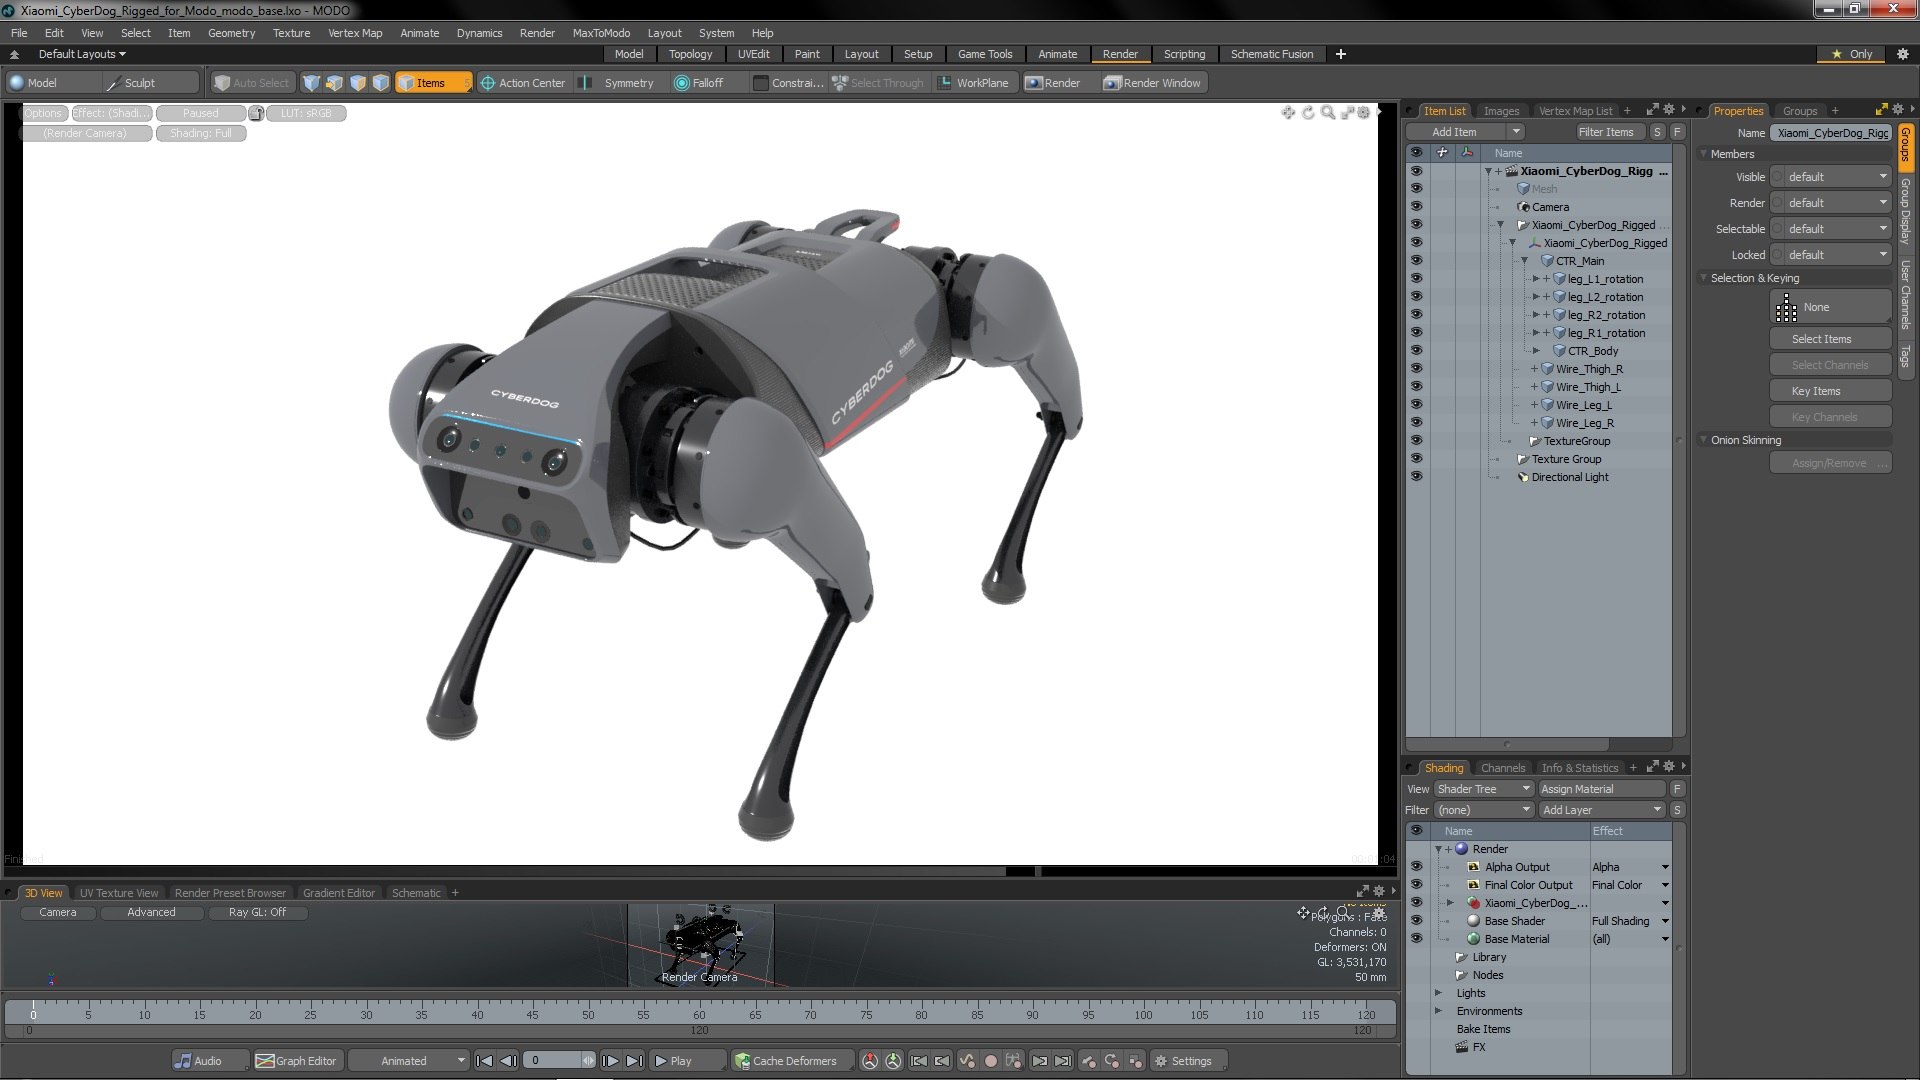Screen dimensions: 1920x1080
Task: Select Edges selection mode icon
Action: coord(334,83)
